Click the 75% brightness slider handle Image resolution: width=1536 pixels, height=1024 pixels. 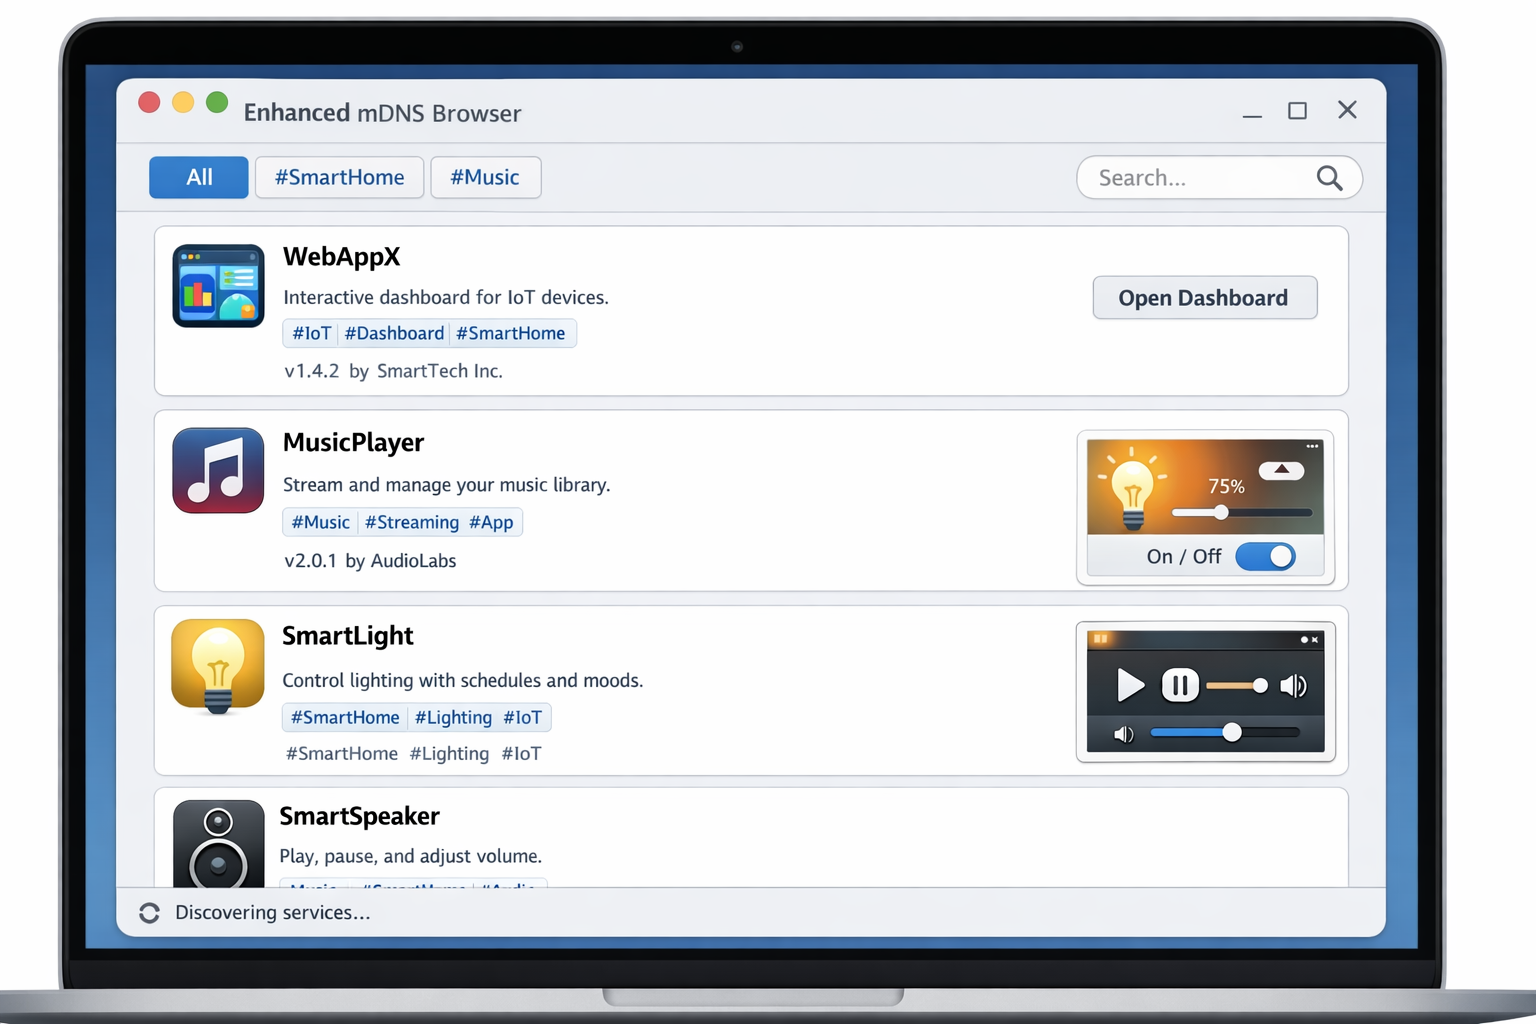click(x=1221, y=513)
